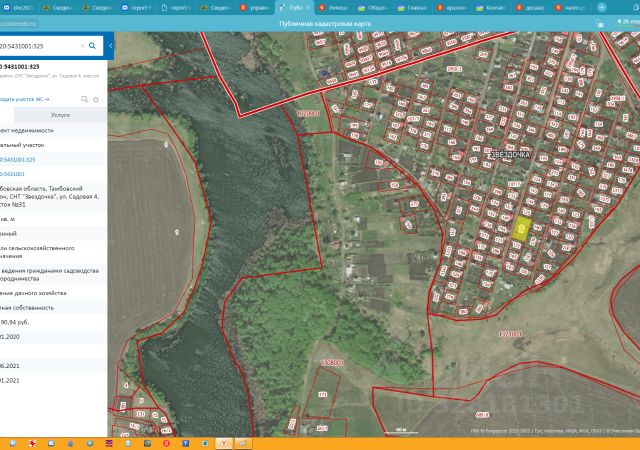Viewport: 640px width, 450px height.
Task: Click the 'Публичная кадастровая карта' page title
Action: (325, 24)
